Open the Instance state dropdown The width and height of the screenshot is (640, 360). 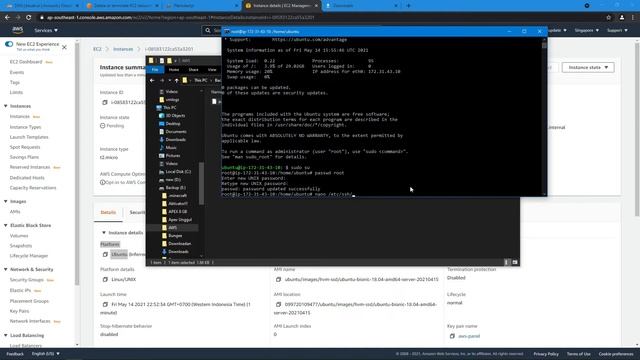coord(588,67)
